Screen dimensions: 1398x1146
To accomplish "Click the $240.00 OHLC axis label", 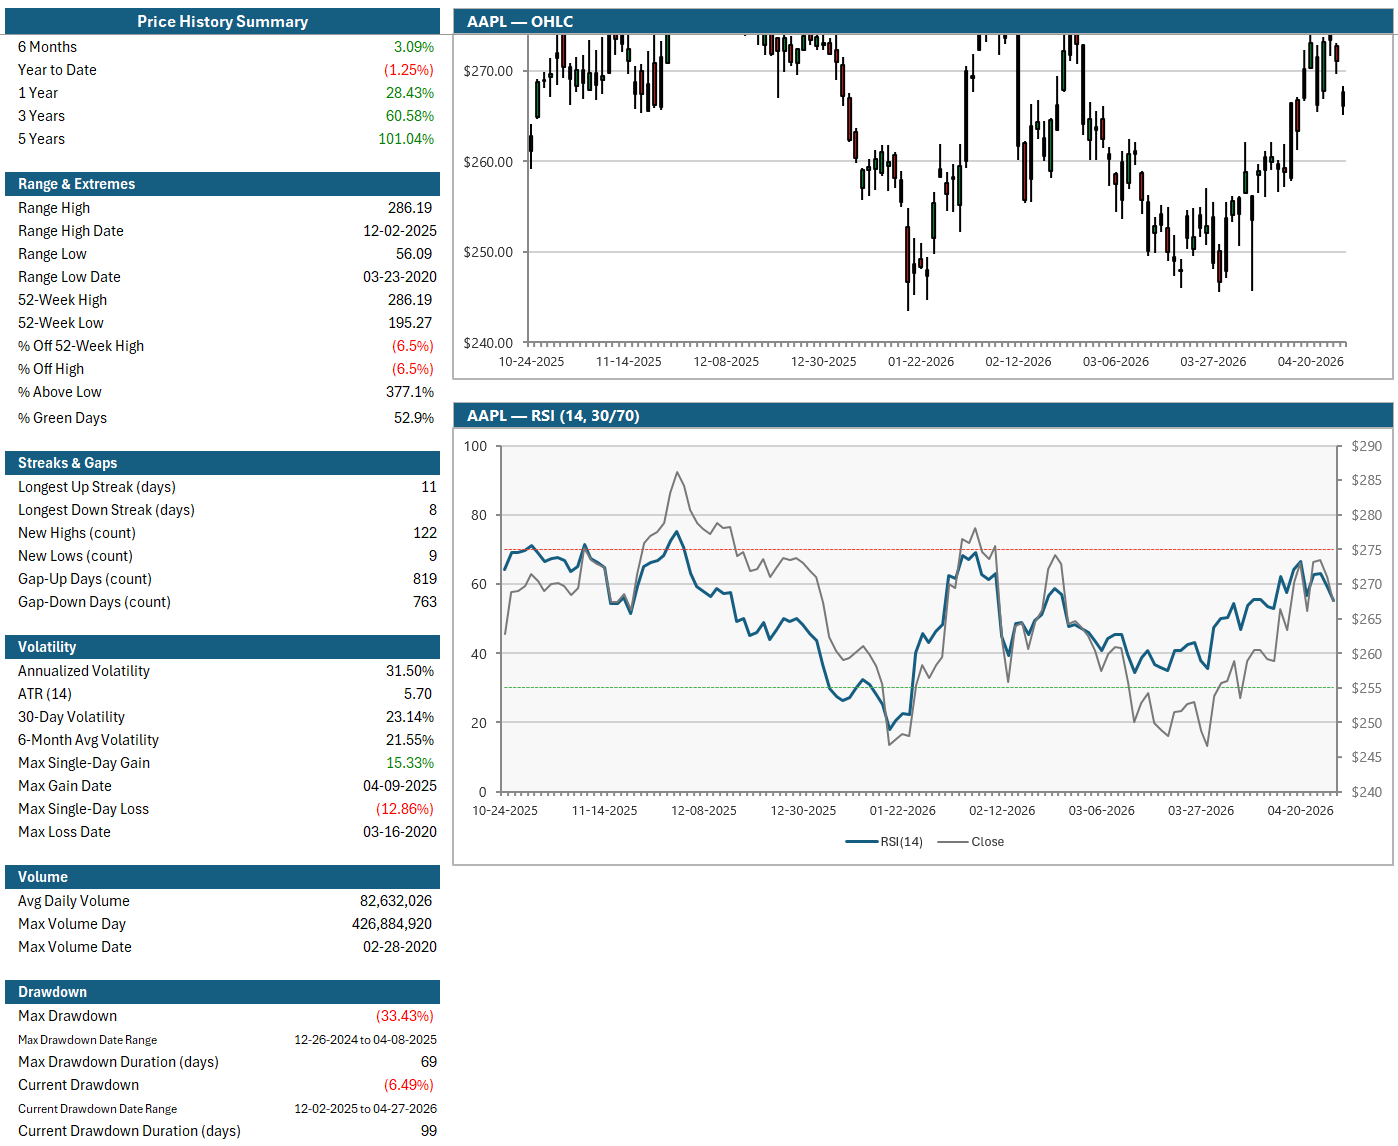I will pyautogui.click(x=488, y=343).
